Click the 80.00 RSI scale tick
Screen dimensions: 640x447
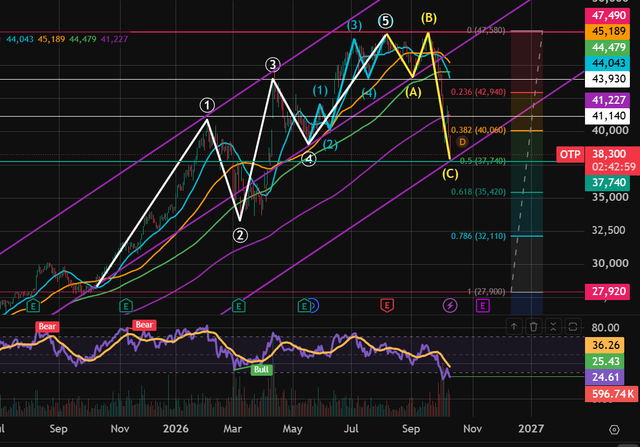click(605, 328)
